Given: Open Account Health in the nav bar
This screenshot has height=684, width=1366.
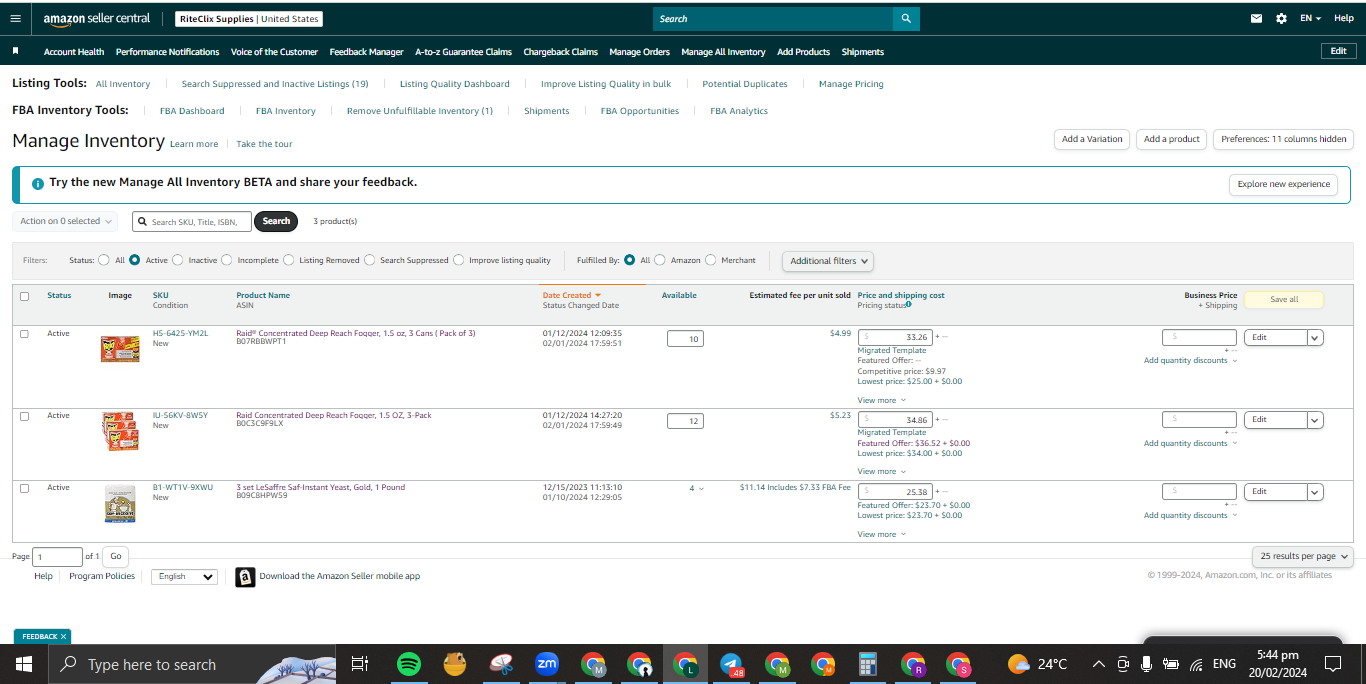Looking at the screenshot, I should [x=74, y=52].
